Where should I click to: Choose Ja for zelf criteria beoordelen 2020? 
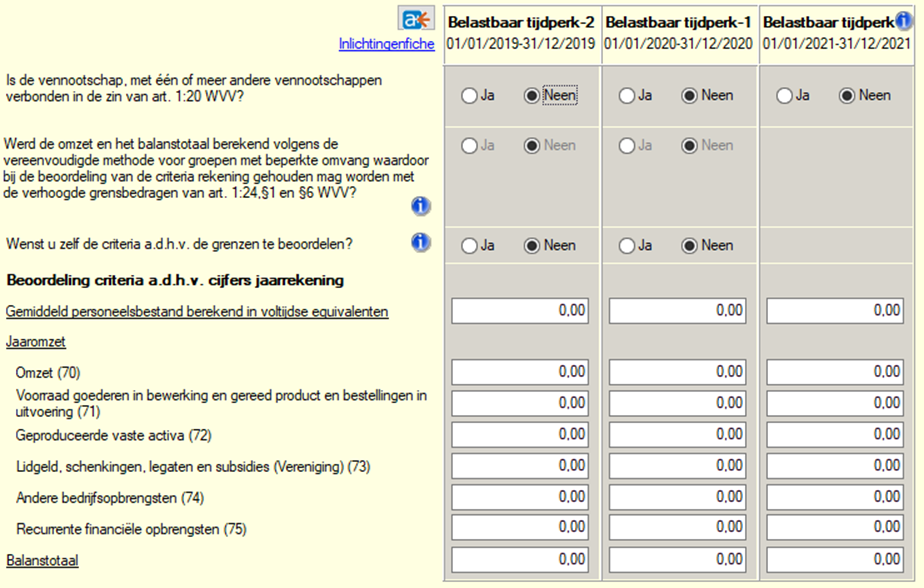pyautogui.click(x=626, y=245)
